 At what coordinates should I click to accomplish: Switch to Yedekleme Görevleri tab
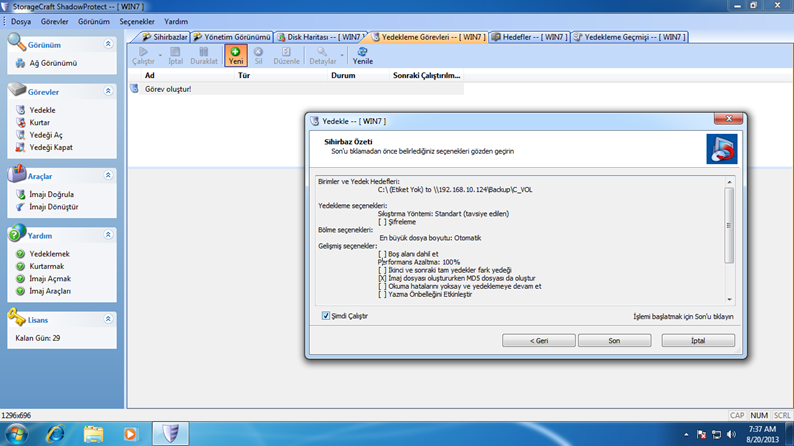click(x=429, y=37)
